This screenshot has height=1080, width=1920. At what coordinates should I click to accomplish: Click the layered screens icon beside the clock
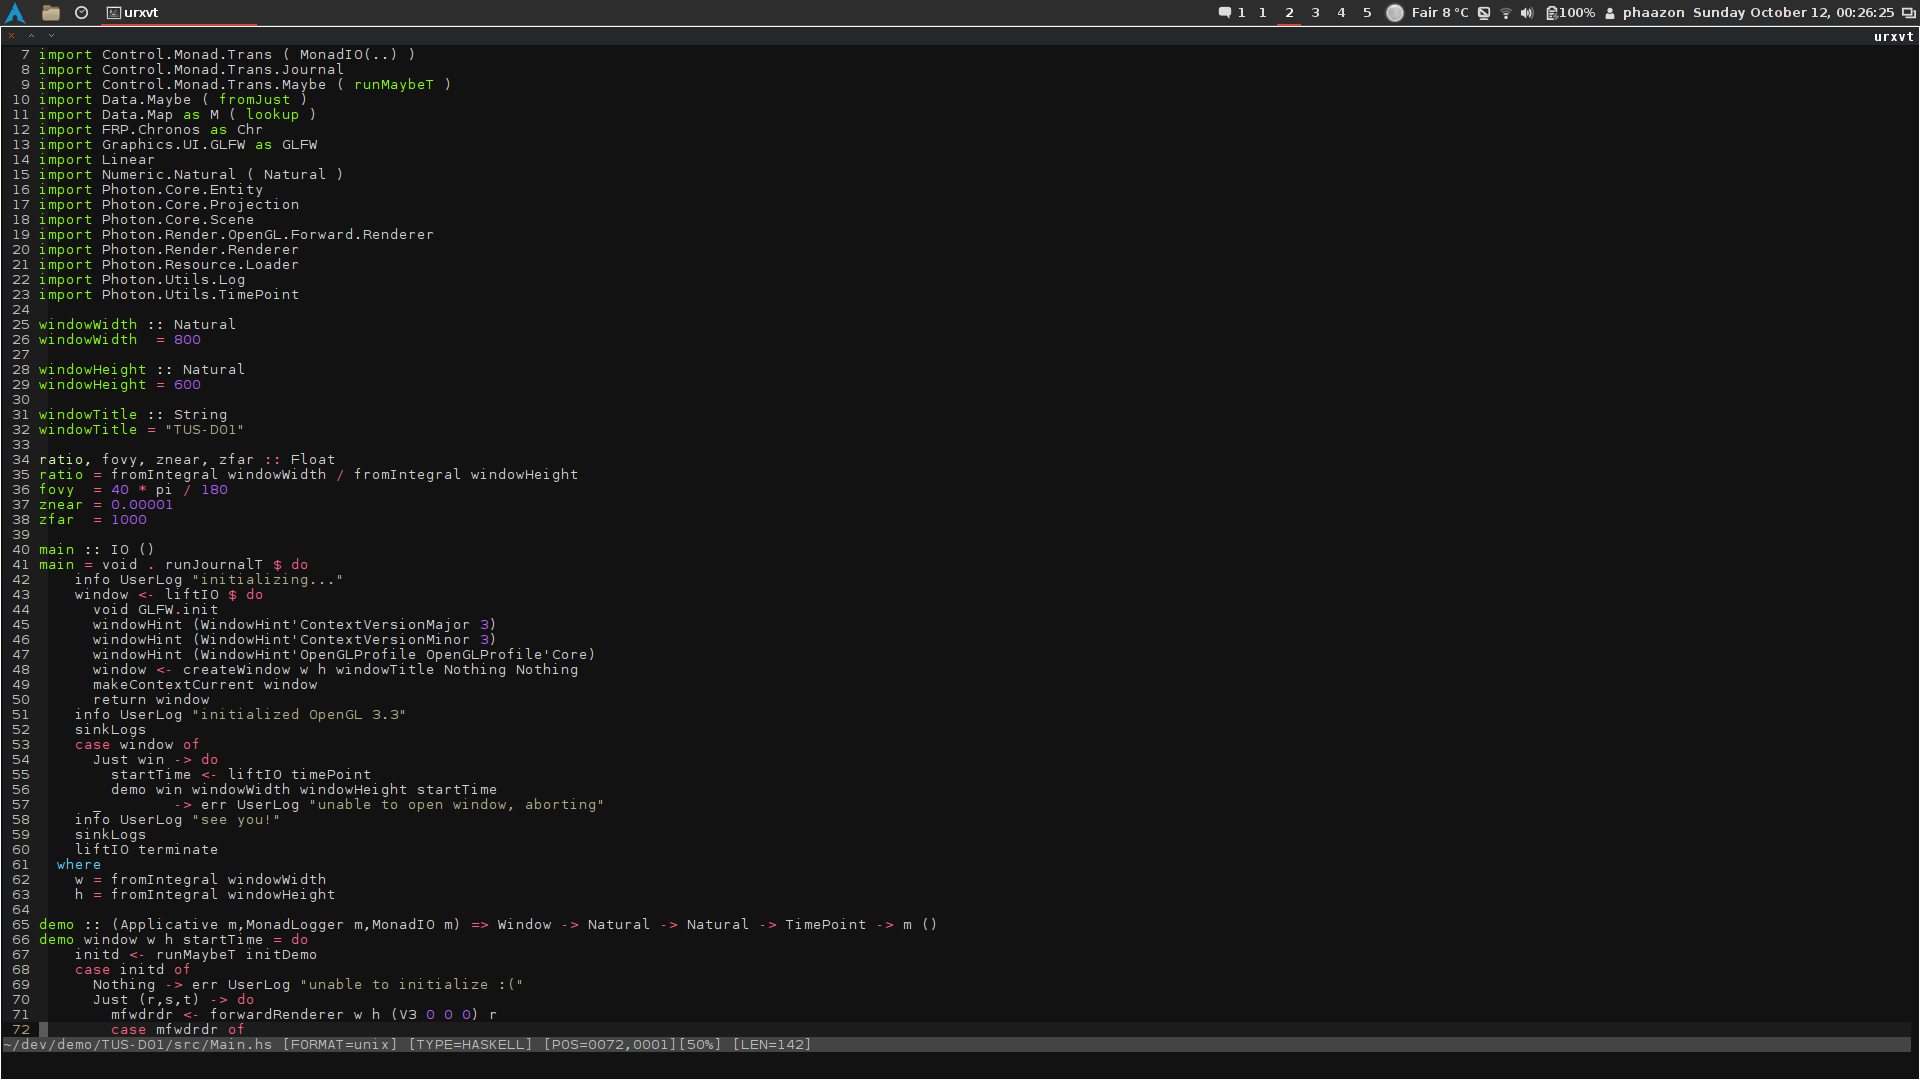click(1908, 13)
